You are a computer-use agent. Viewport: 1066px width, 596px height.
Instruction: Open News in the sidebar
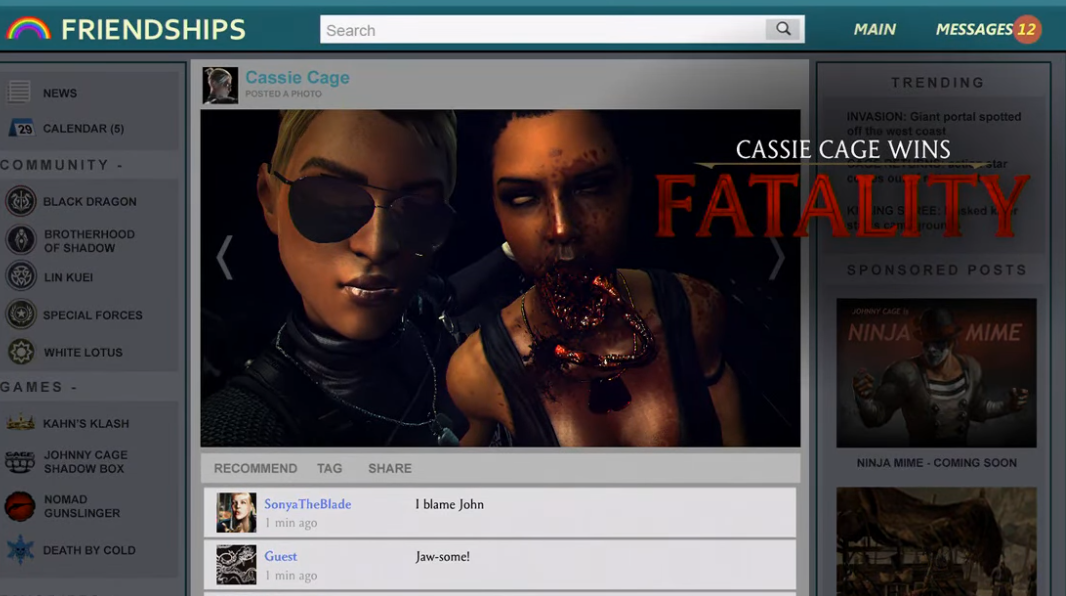[60, 93]
